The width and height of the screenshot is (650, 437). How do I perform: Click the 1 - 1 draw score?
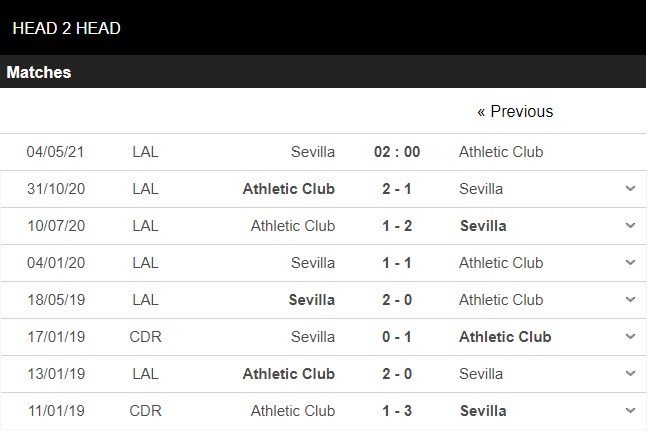397,263
